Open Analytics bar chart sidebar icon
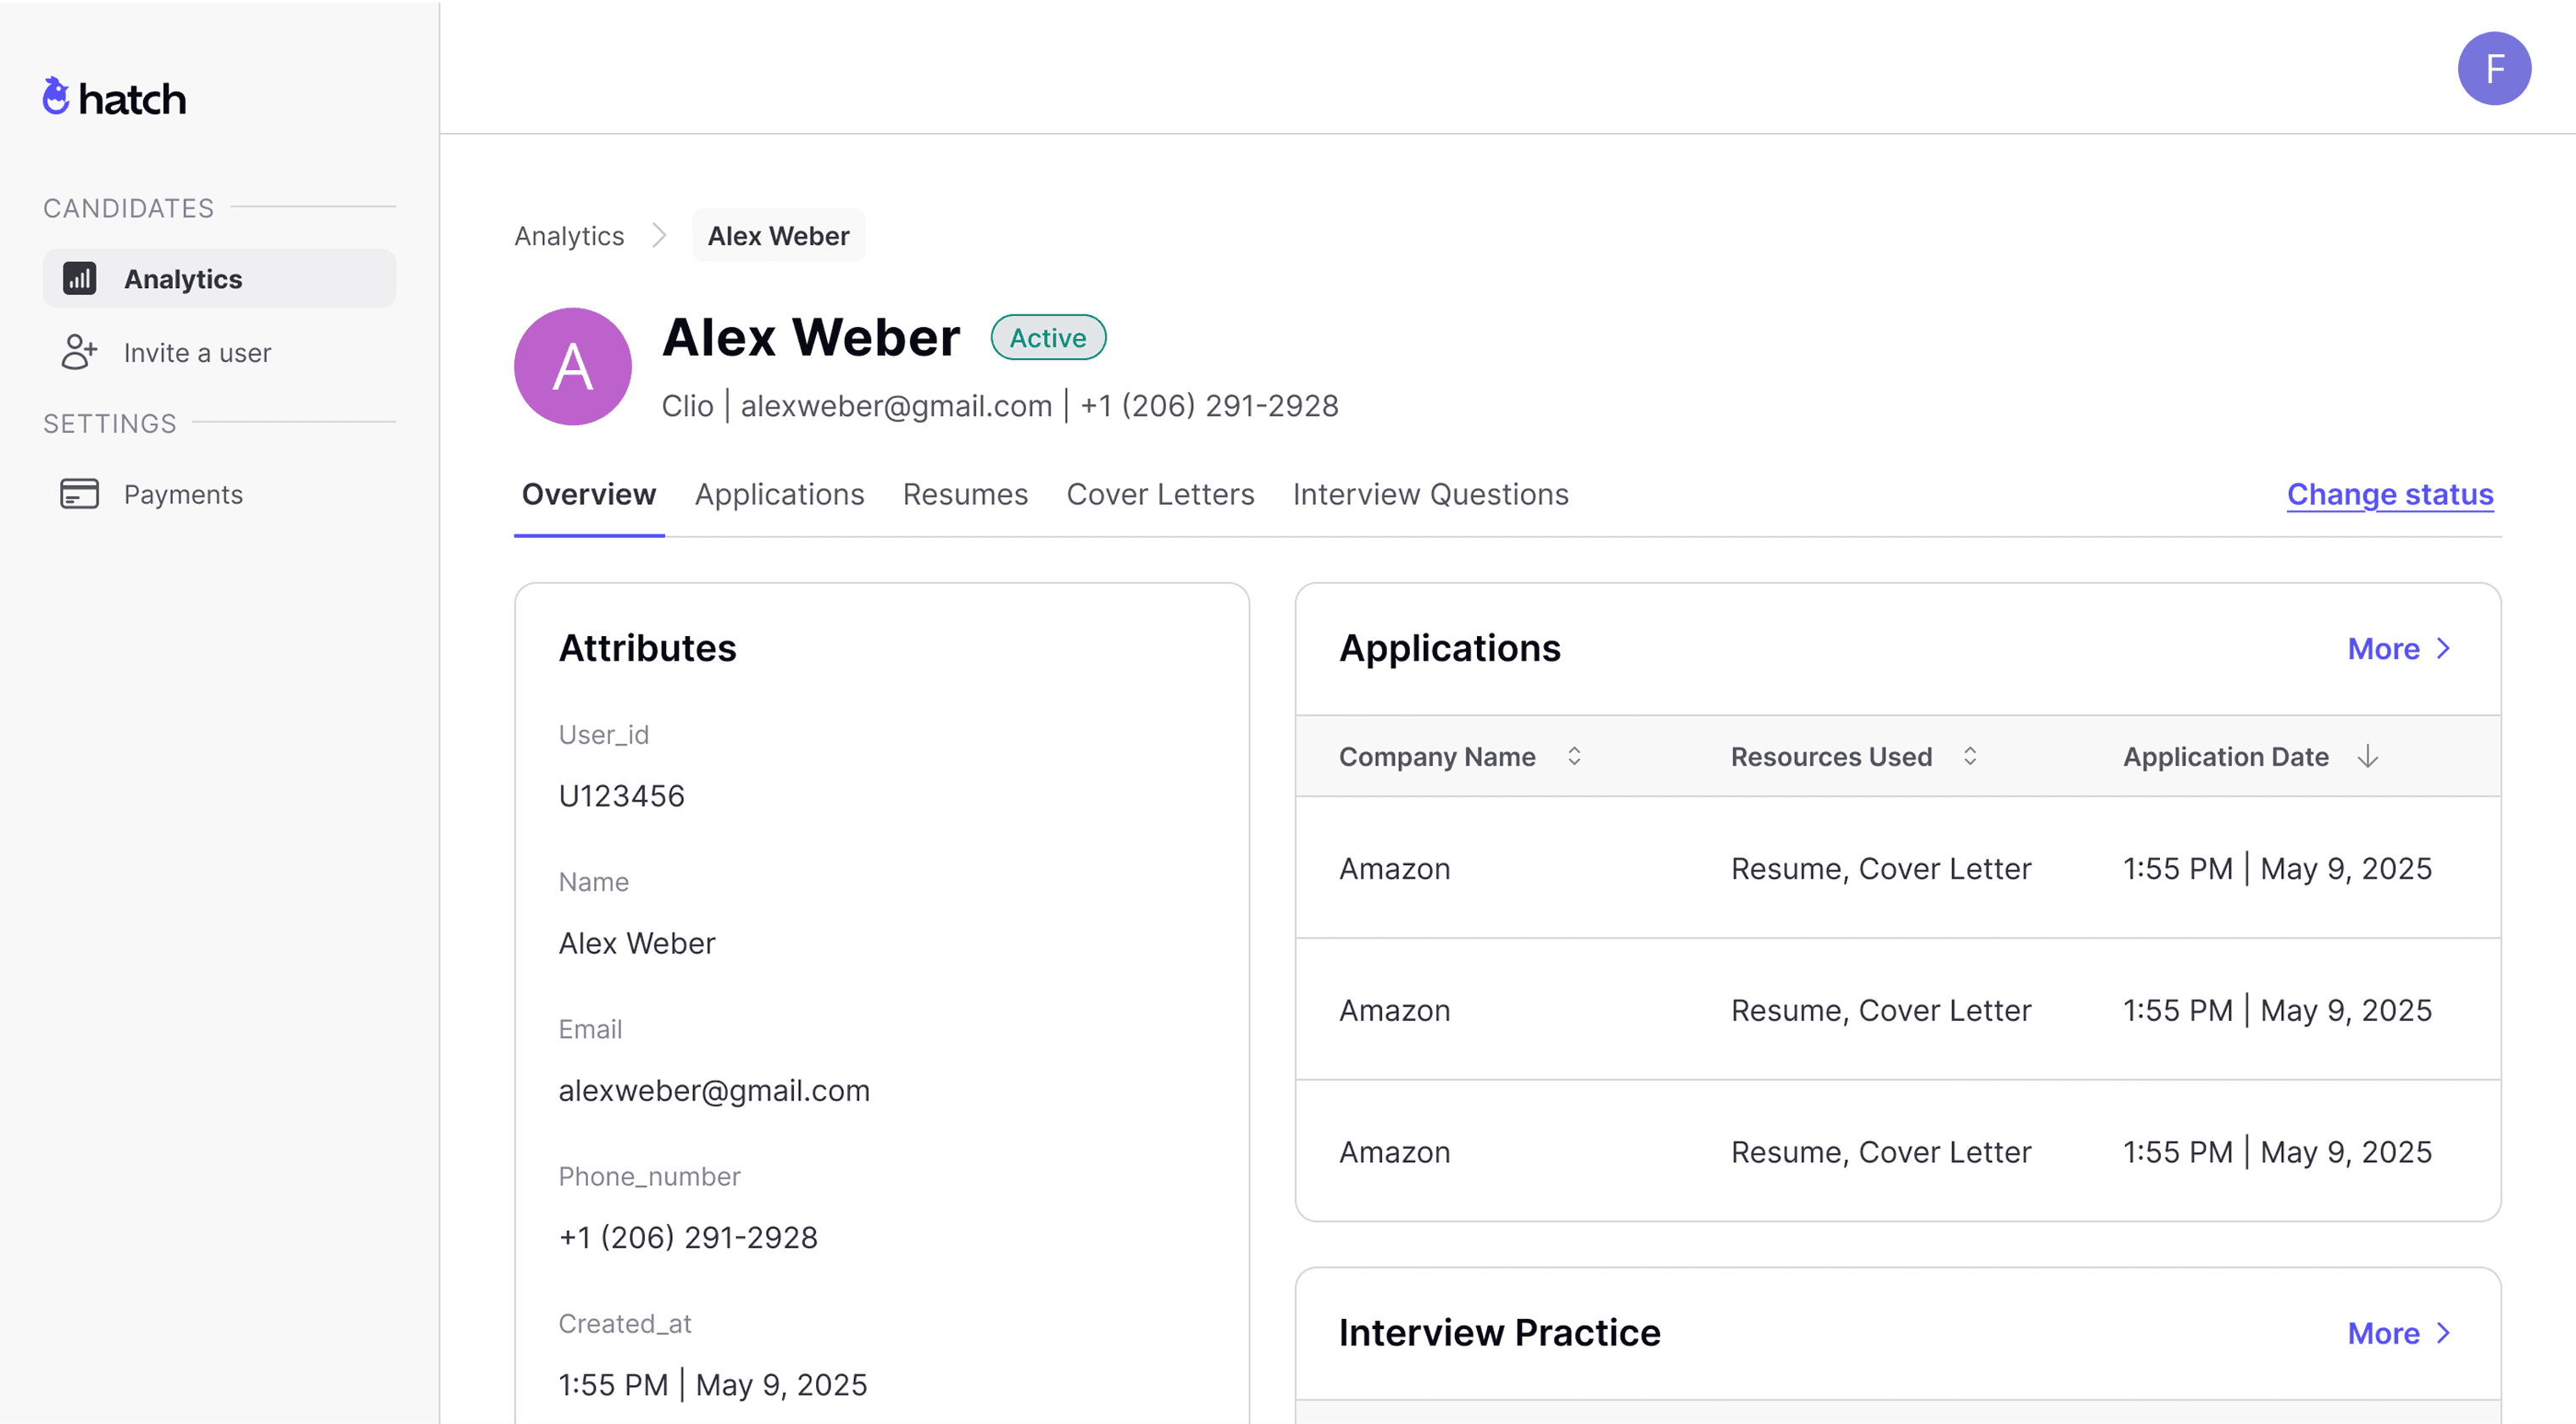This screenshot has width=2576, height=1424. point(79,279)
